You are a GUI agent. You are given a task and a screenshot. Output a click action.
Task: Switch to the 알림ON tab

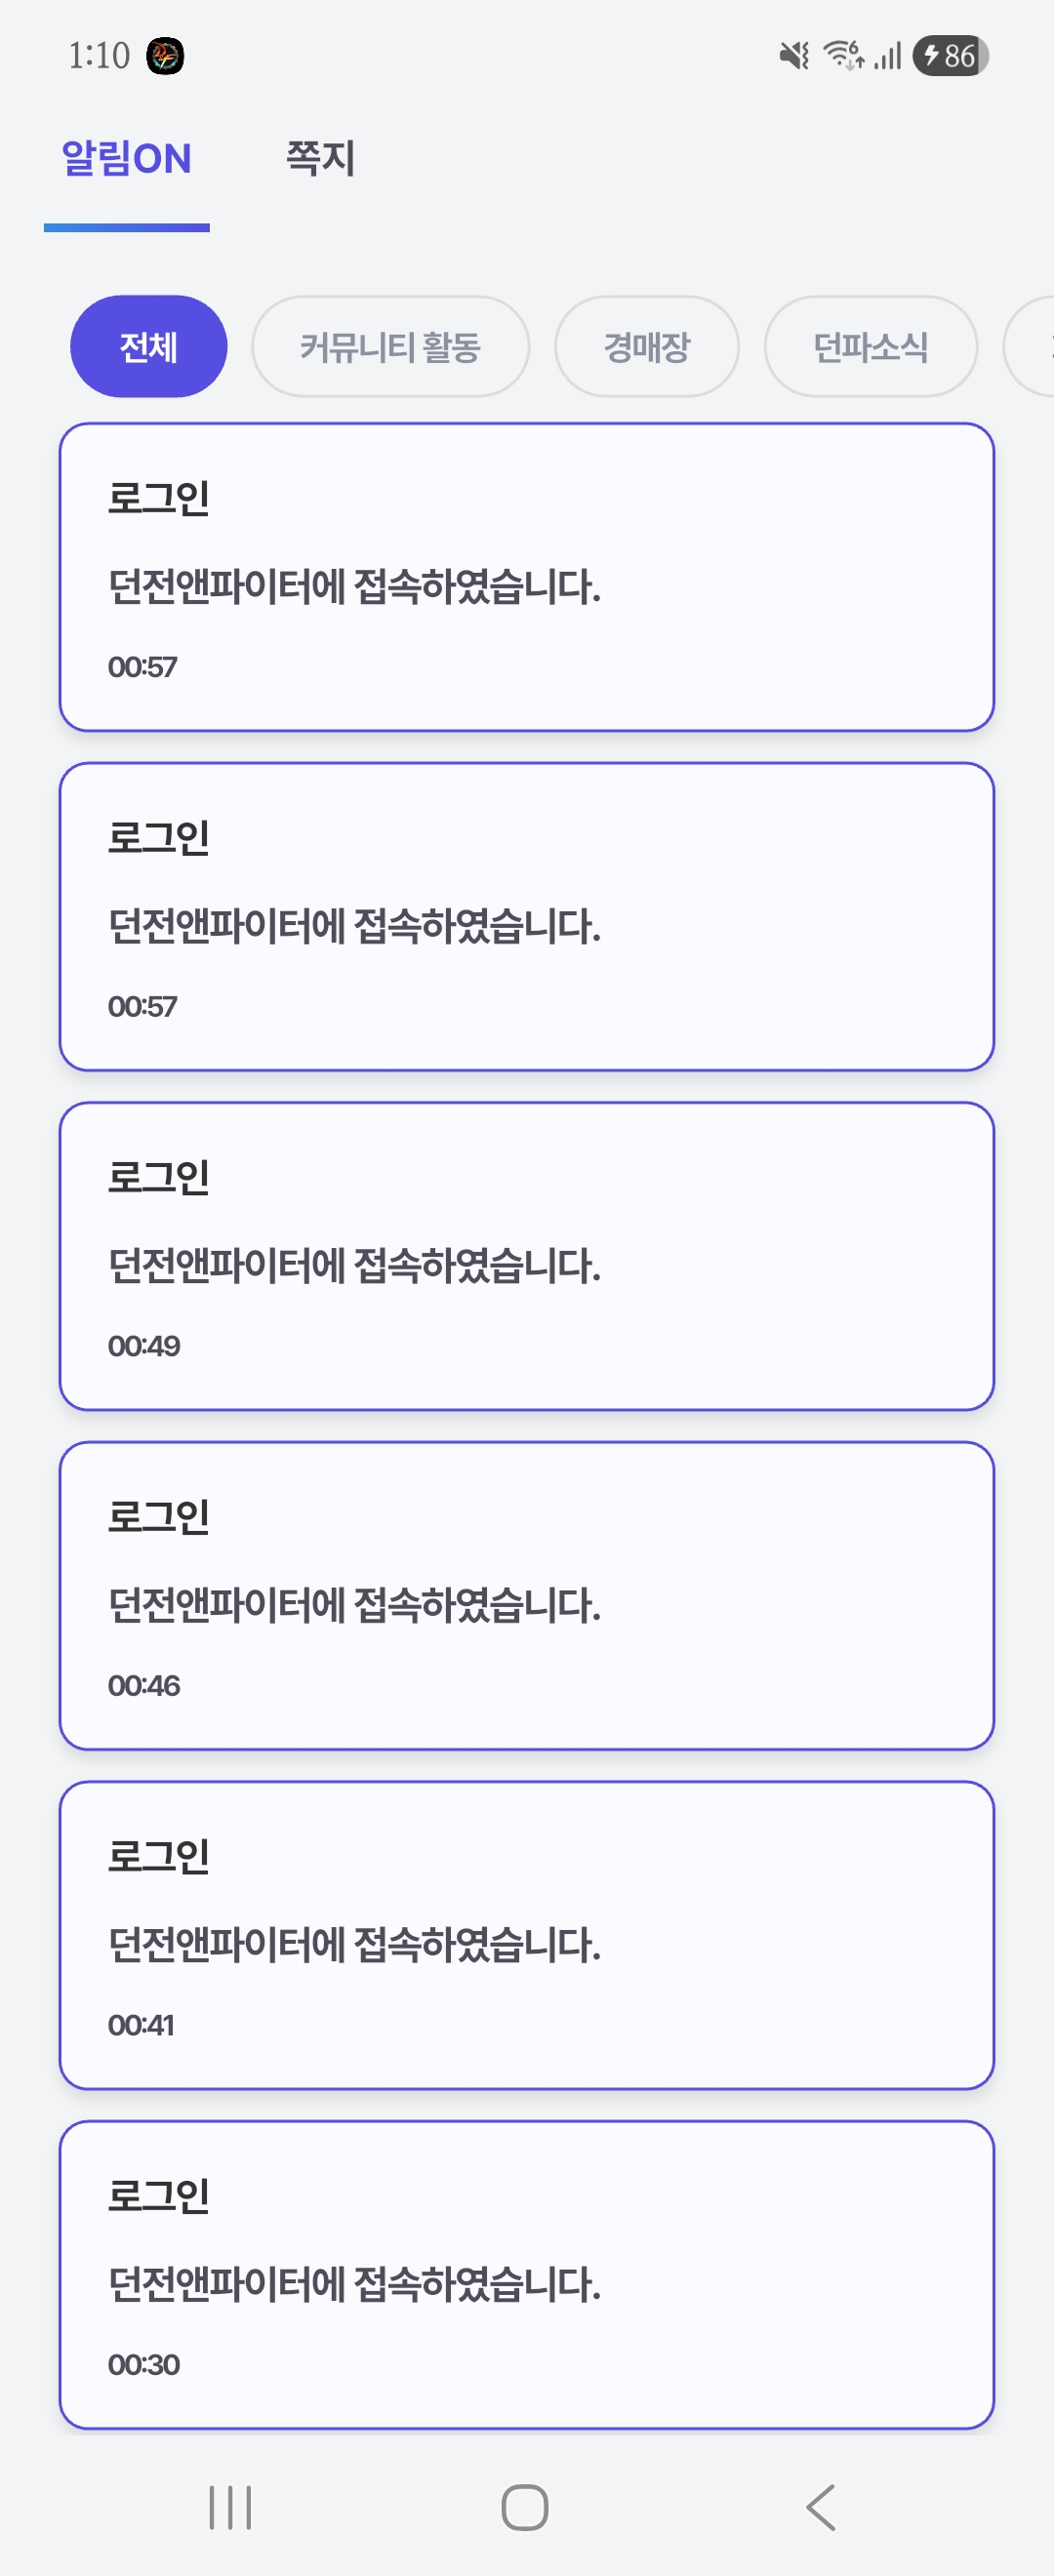pyautogui.click(x=126, y=159)
